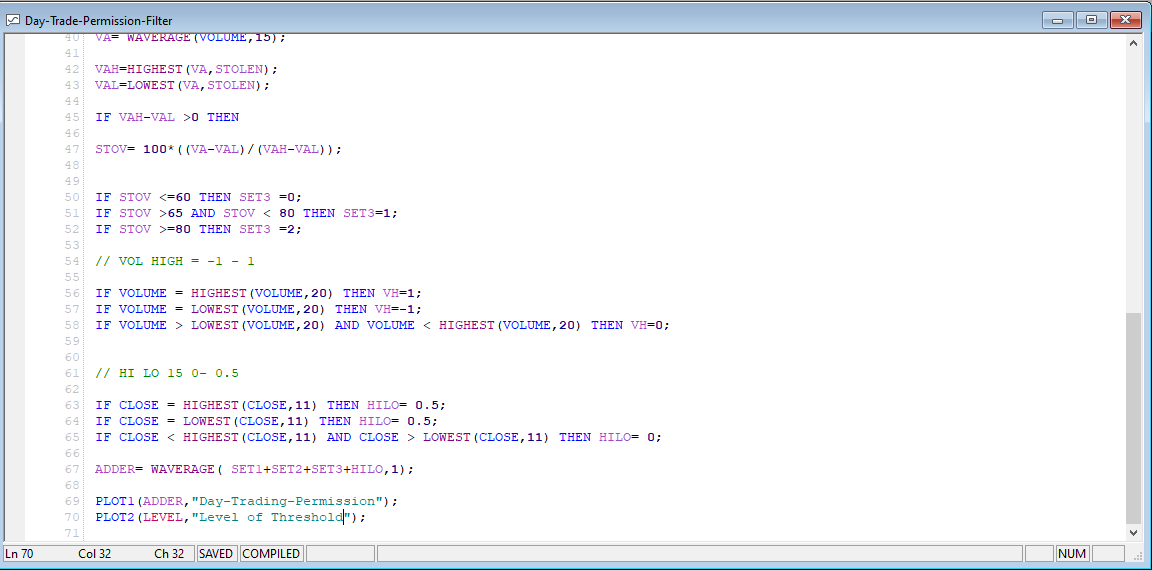Place cursor on the PLOT2 statement
The width and height of the screenshot is (1152, 570).
tap(115, 517)
